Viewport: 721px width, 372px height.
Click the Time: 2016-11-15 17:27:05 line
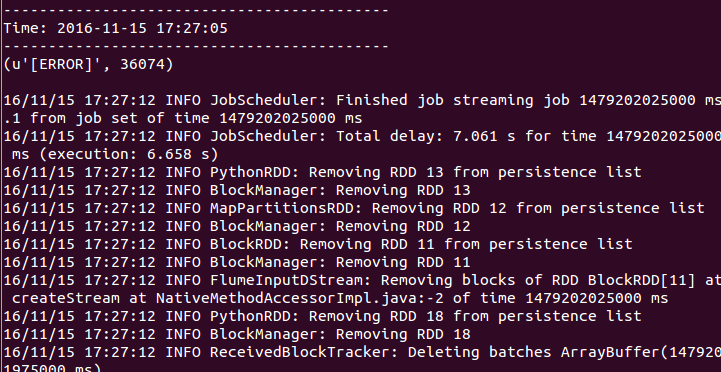115,29
